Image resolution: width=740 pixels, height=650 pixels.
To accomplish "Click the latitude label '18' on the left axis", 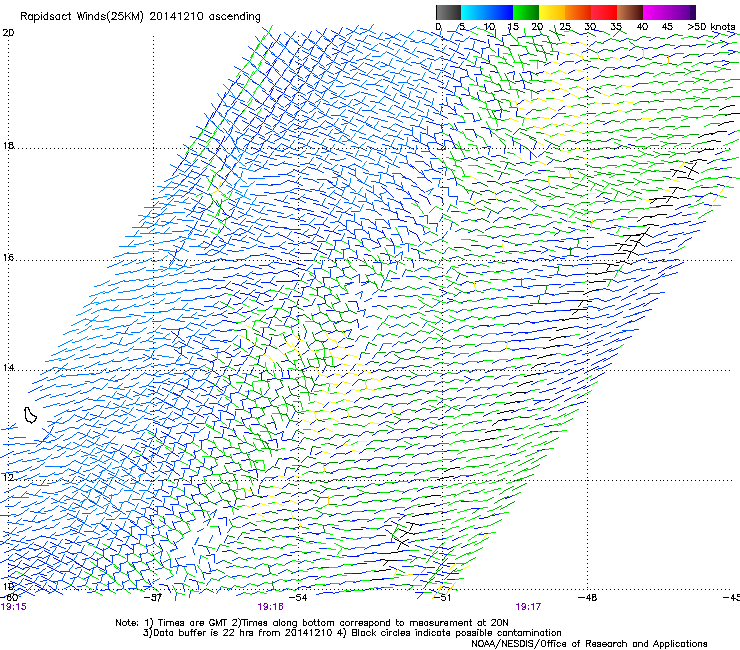I will pos(8,146).
